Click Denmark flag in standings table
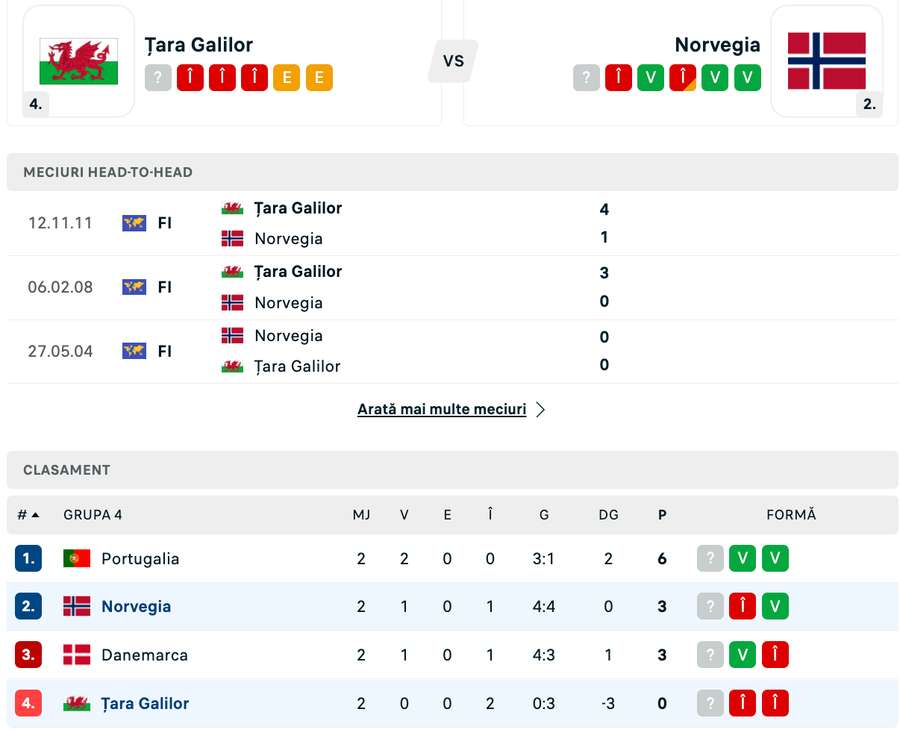Image resolution: width=900 pixels, height=730 pixels. (x=77, y=655)
